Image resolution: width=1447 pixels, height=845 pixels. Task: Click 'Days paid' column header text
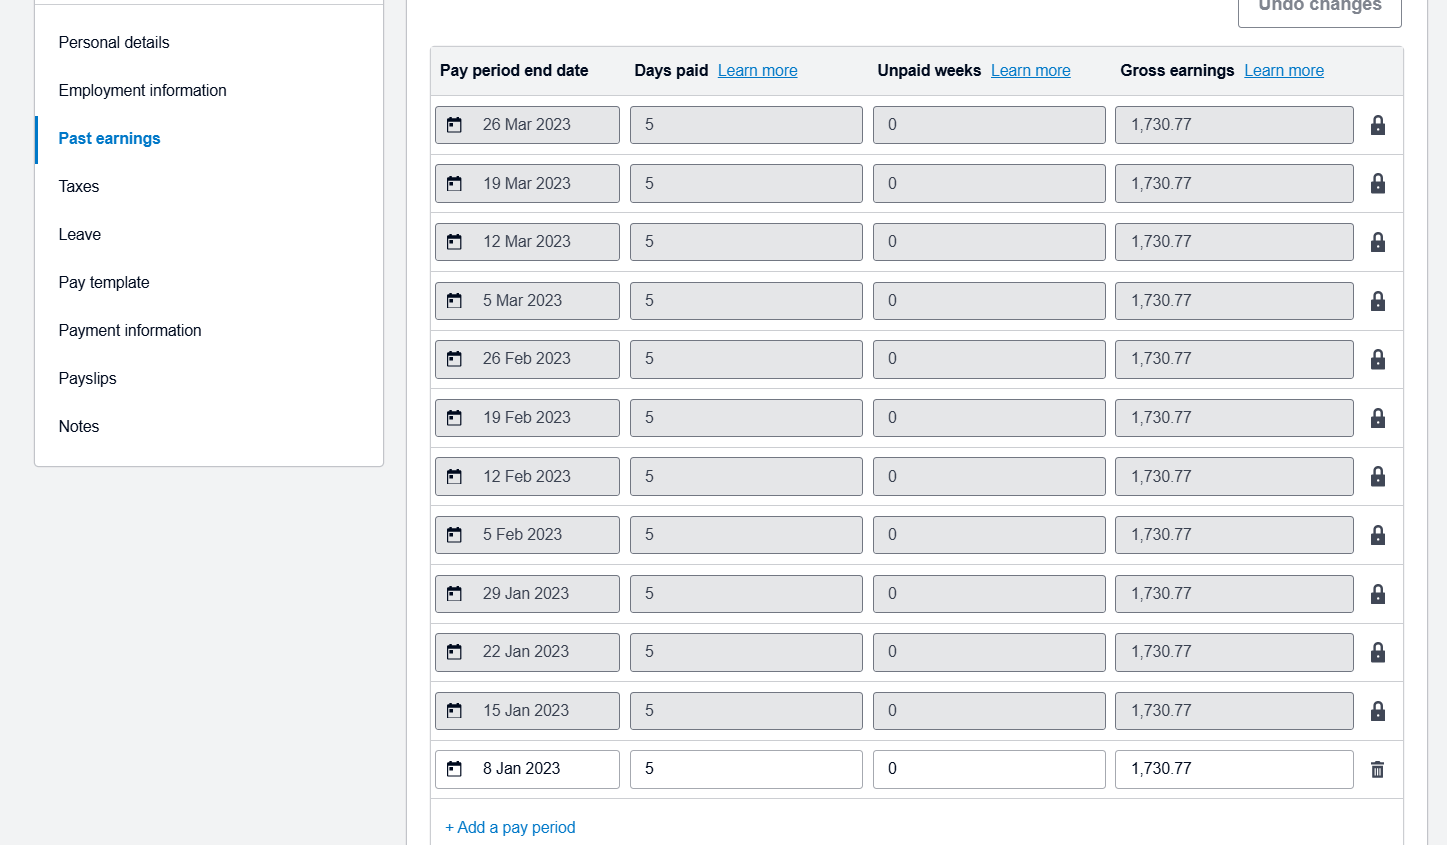[x=671, y=70]
